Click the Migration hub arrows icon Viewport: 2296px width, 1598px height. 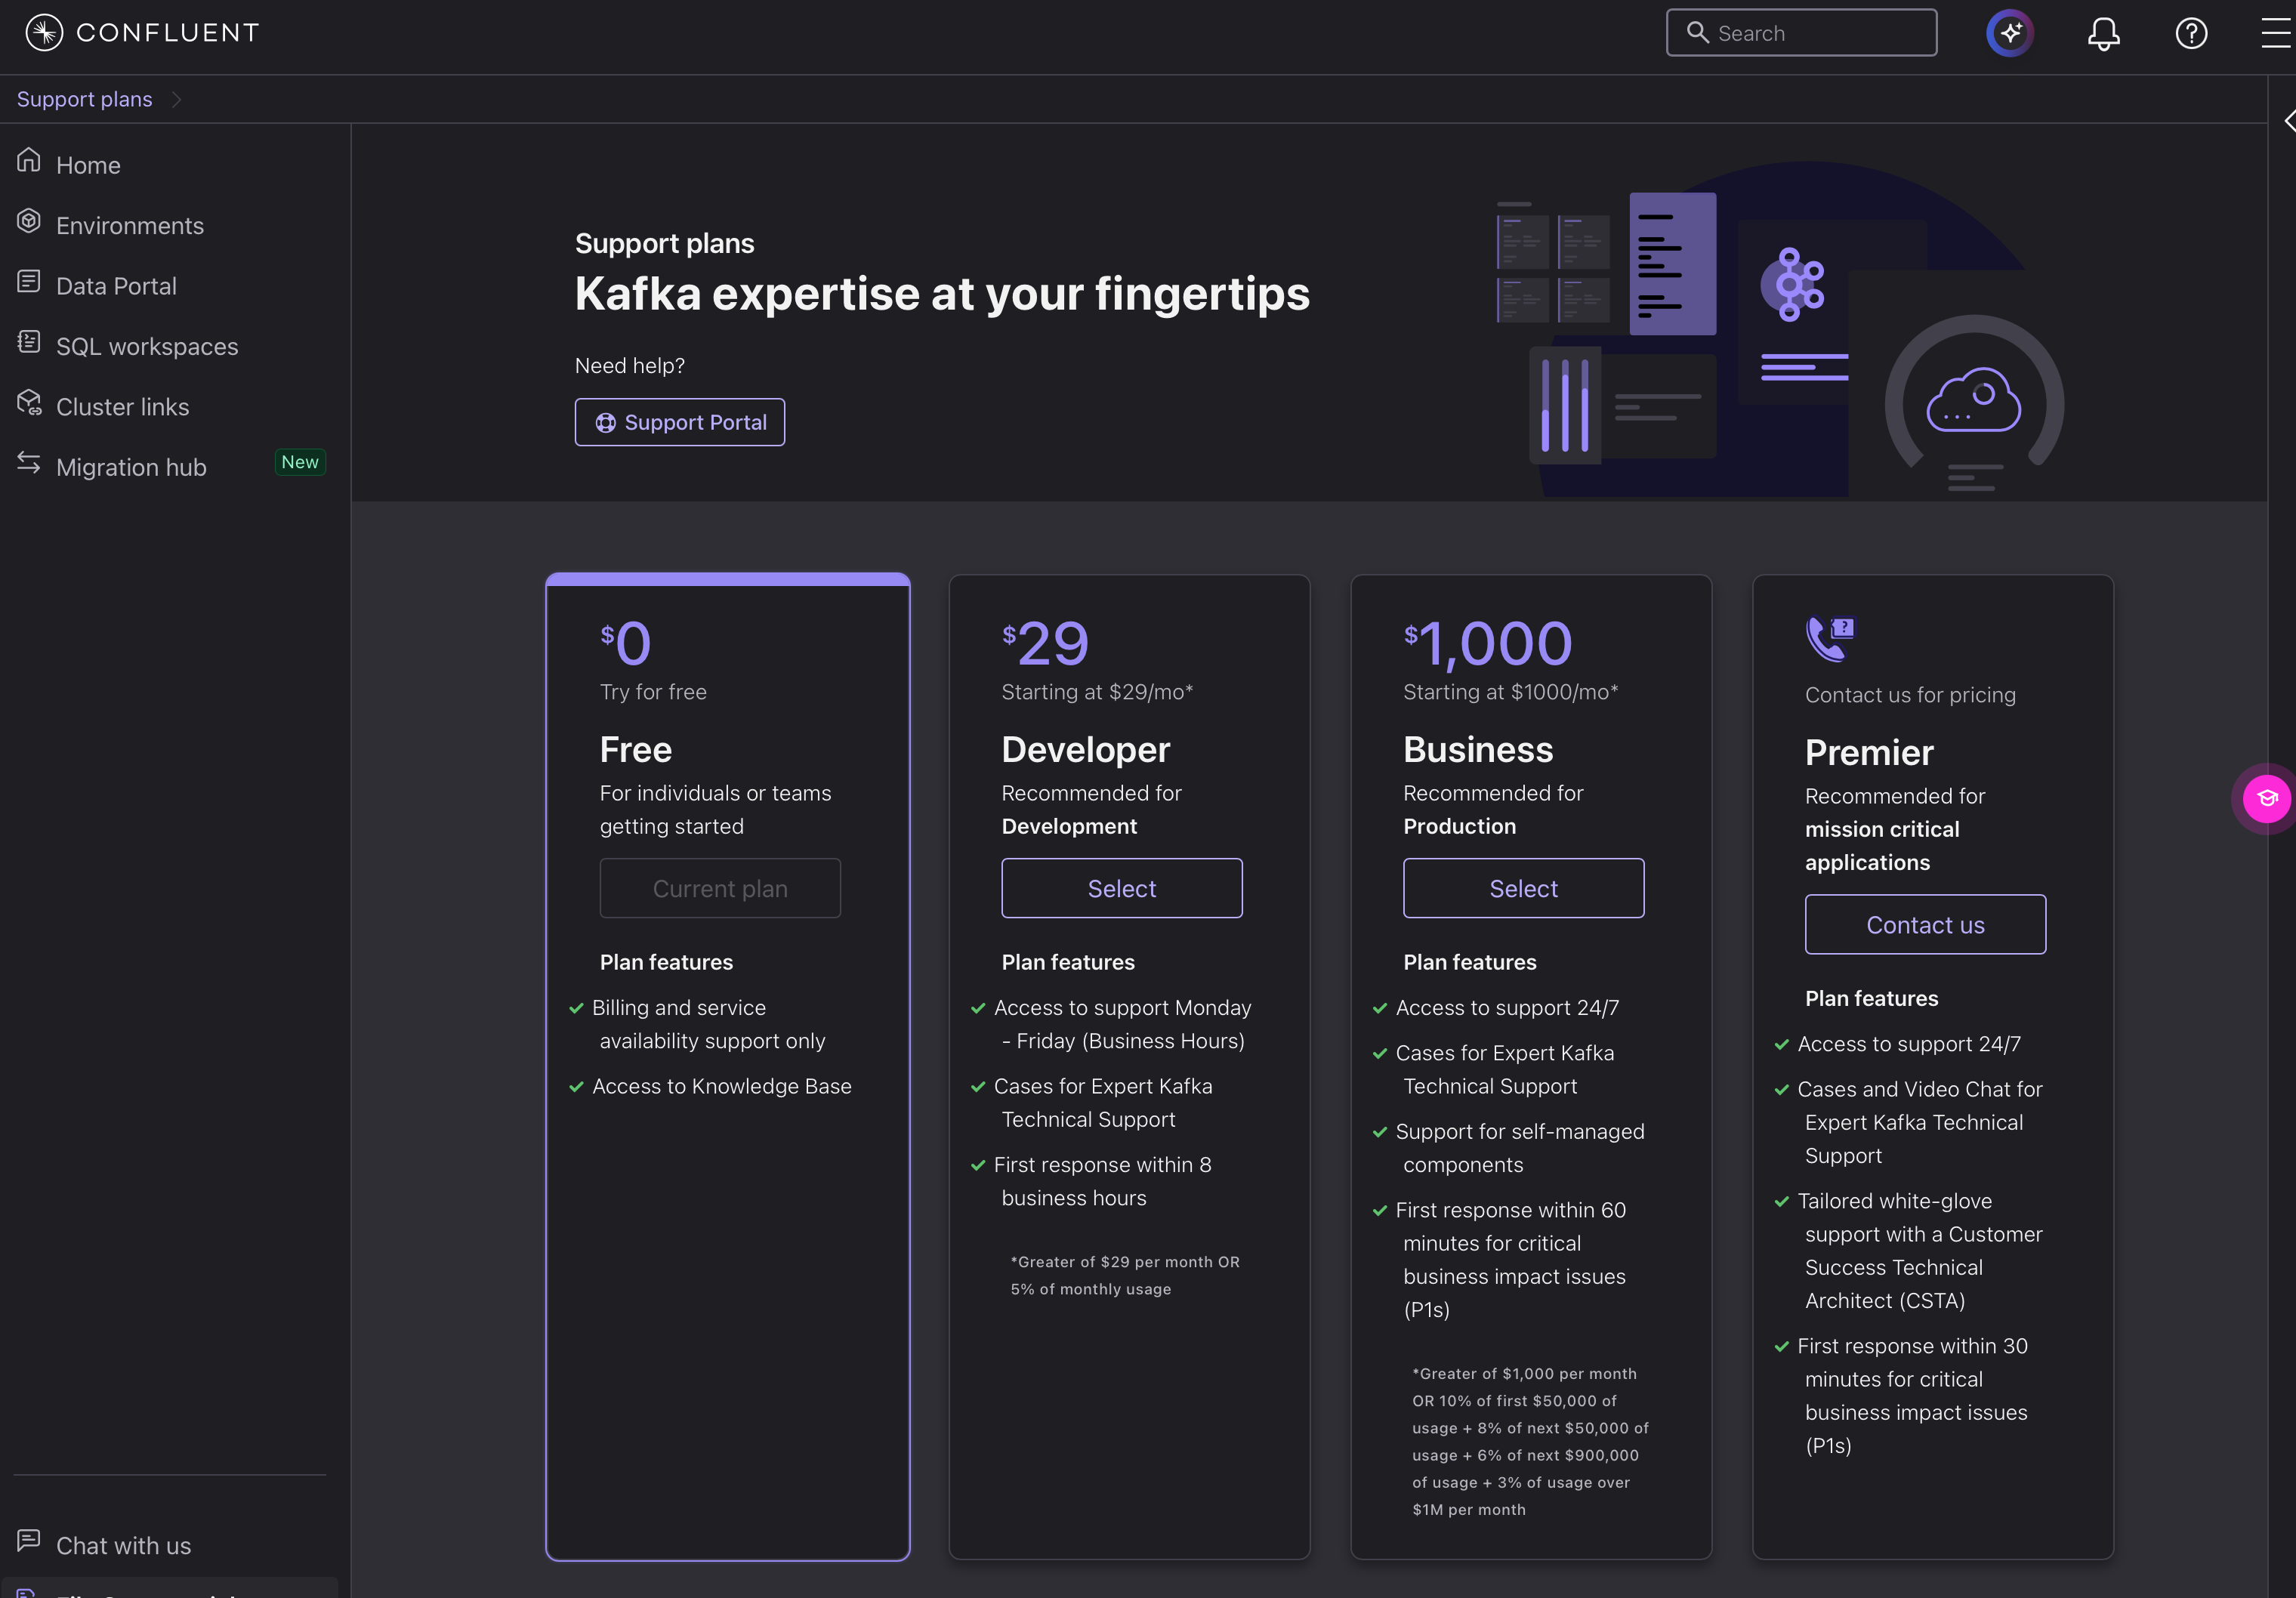(x=29, y=463)
